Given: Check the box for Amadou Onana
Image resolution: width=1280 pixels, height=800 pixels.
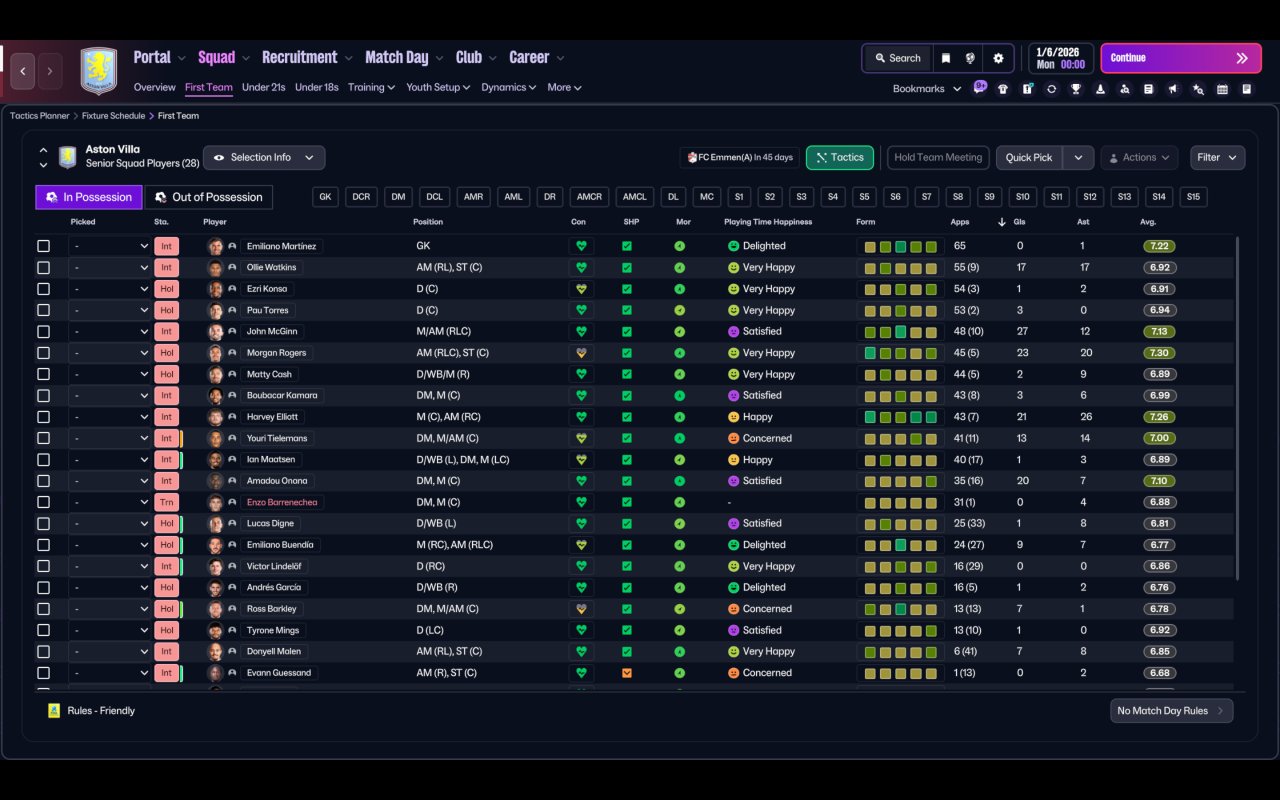Looking at the screenshot, I should (43, 481).
